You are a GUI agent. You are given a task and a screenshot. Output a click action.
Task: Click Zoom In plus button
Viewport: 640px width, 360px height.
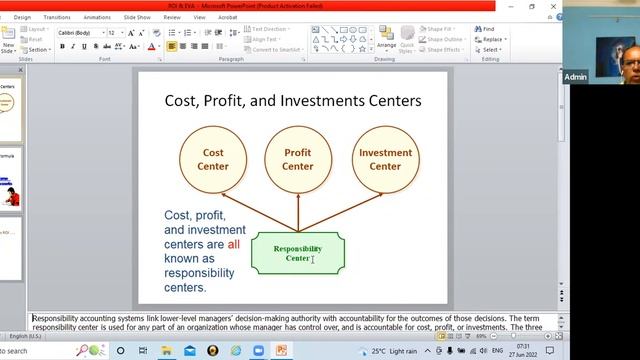[548, 336]
